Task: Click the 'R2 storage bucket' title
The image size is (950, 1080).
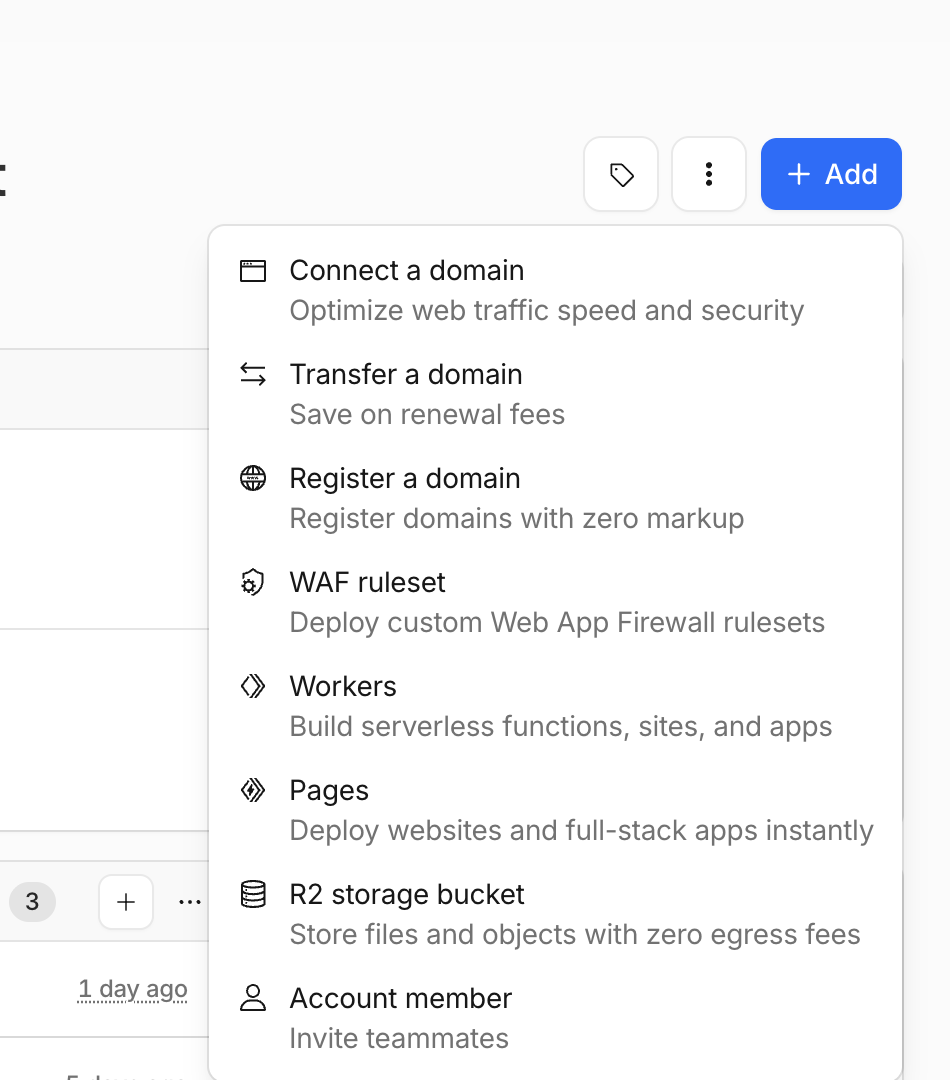Action: click(406, 895)
